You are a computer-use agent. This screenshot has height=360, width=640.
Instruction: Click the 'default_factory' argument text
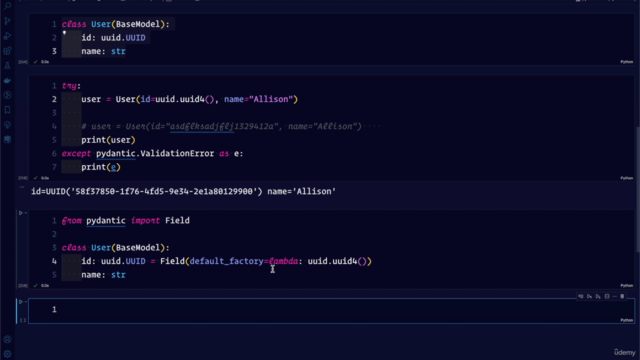pos(227,261)
